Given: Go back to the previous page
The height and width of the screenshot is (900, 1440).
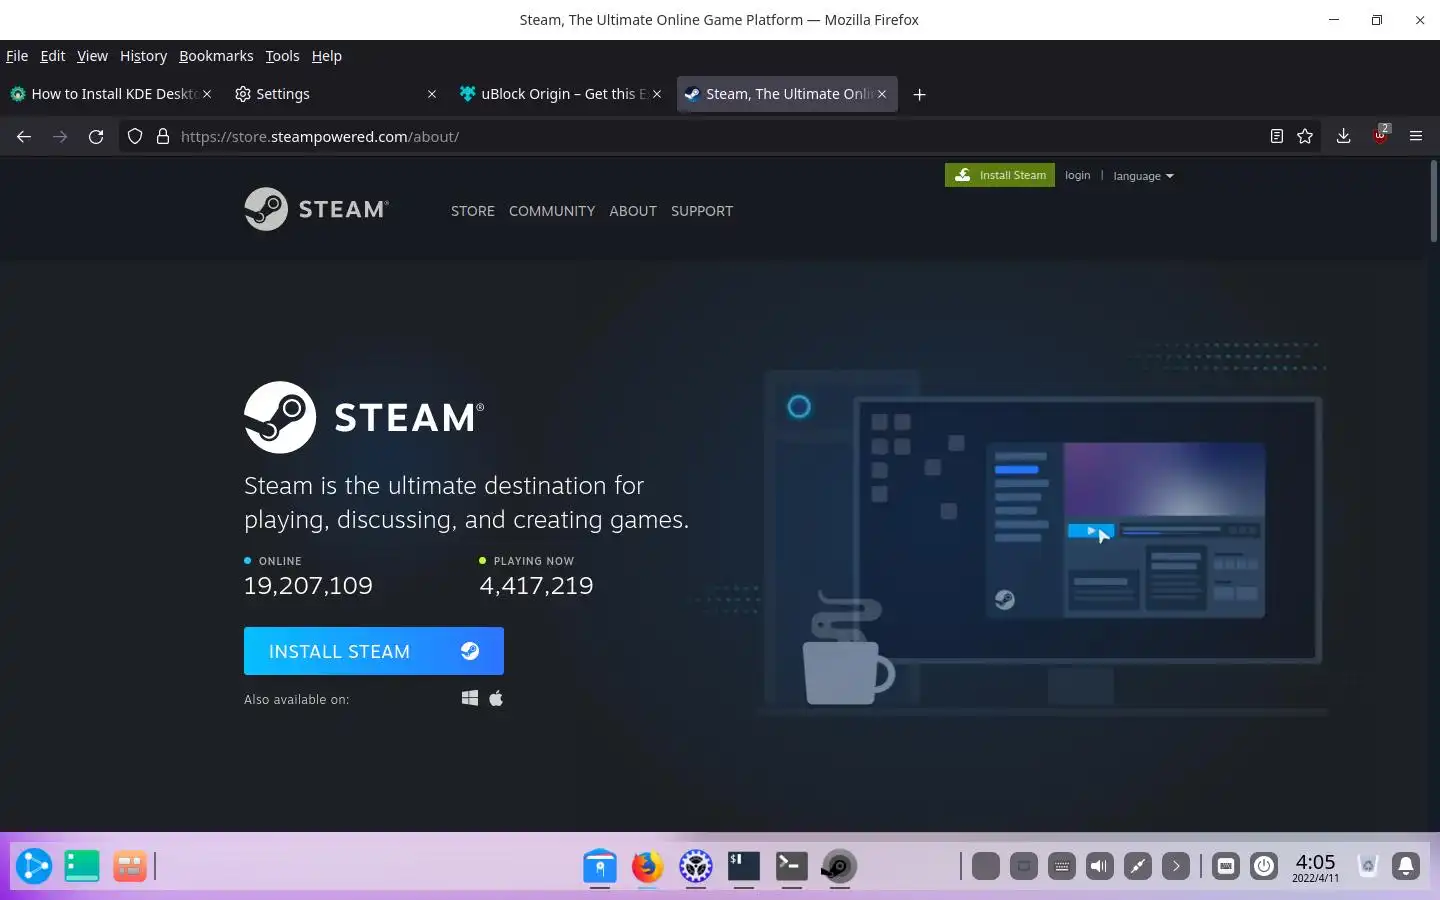Looking at the screenshot, I should coord(24,136).
